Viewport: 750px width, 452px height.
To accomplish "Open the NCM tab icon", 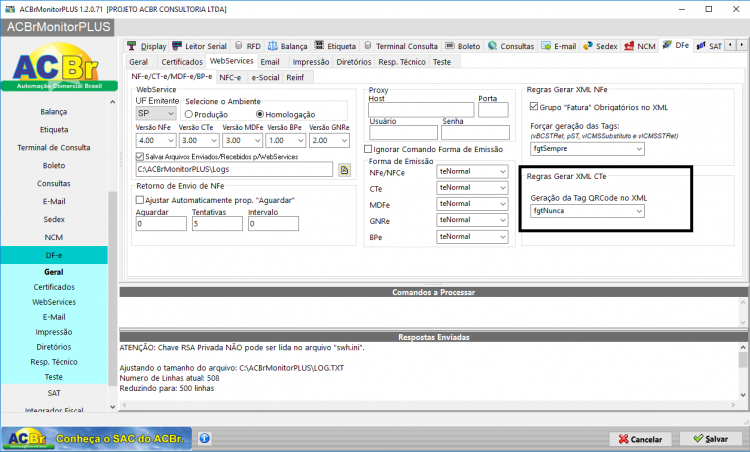I will [x=629, y=46].
